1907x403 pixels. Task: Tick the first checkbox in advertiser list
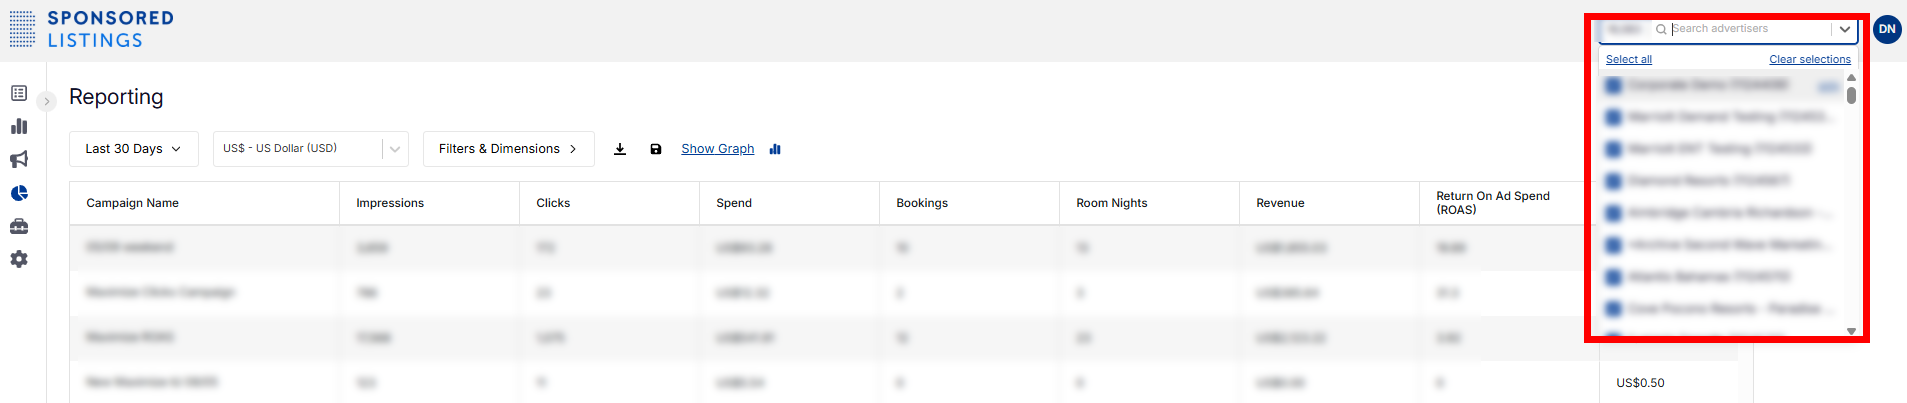(1613, 86)
